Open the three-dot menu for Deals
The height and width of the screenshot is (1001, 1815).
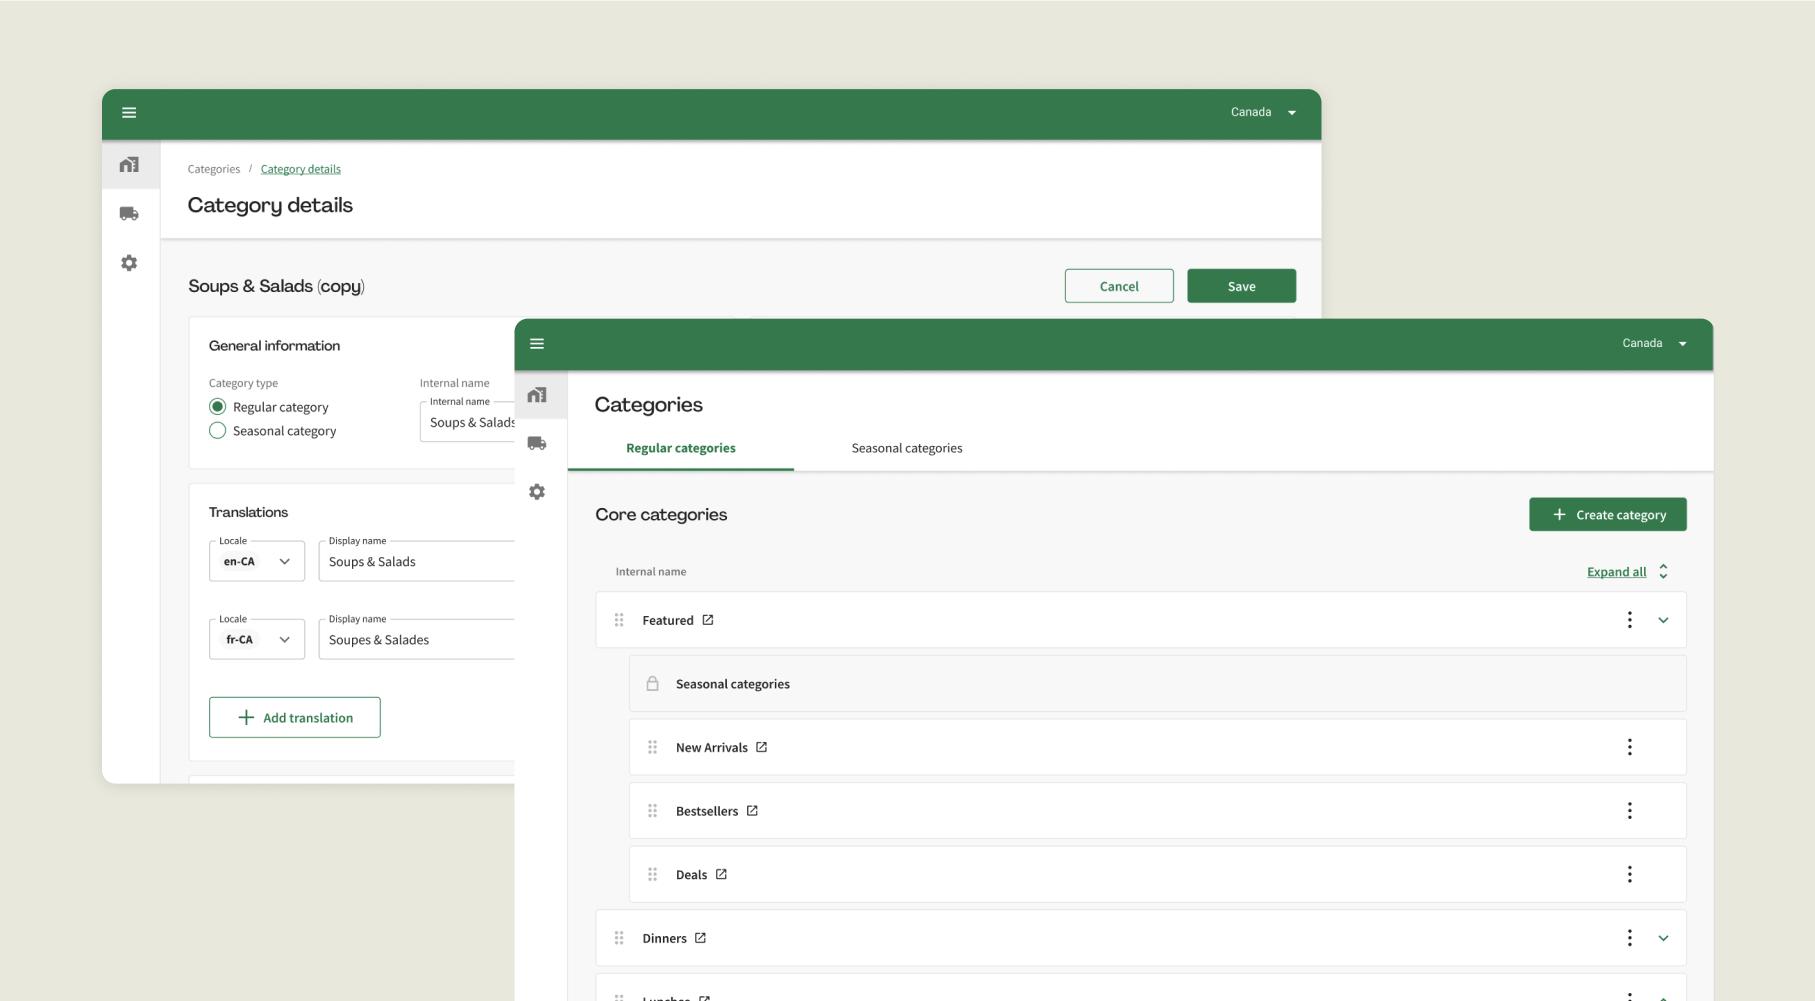coord(1630,873)
